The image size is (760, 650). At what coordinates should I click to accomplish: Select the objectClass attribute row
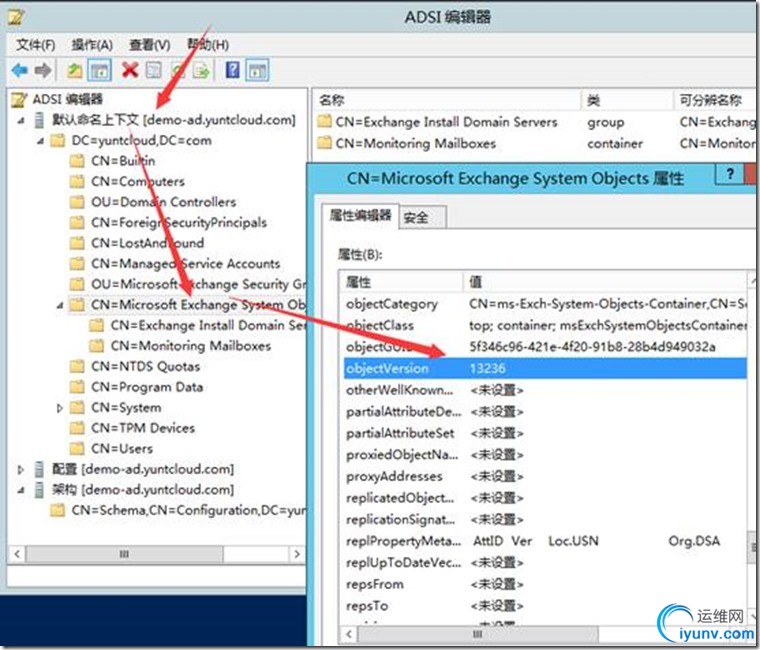[x=545, y=325]
